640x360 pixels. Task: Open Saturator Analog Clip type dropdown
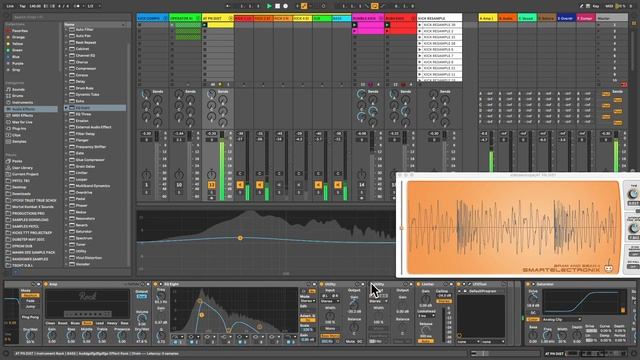[561, 319]
